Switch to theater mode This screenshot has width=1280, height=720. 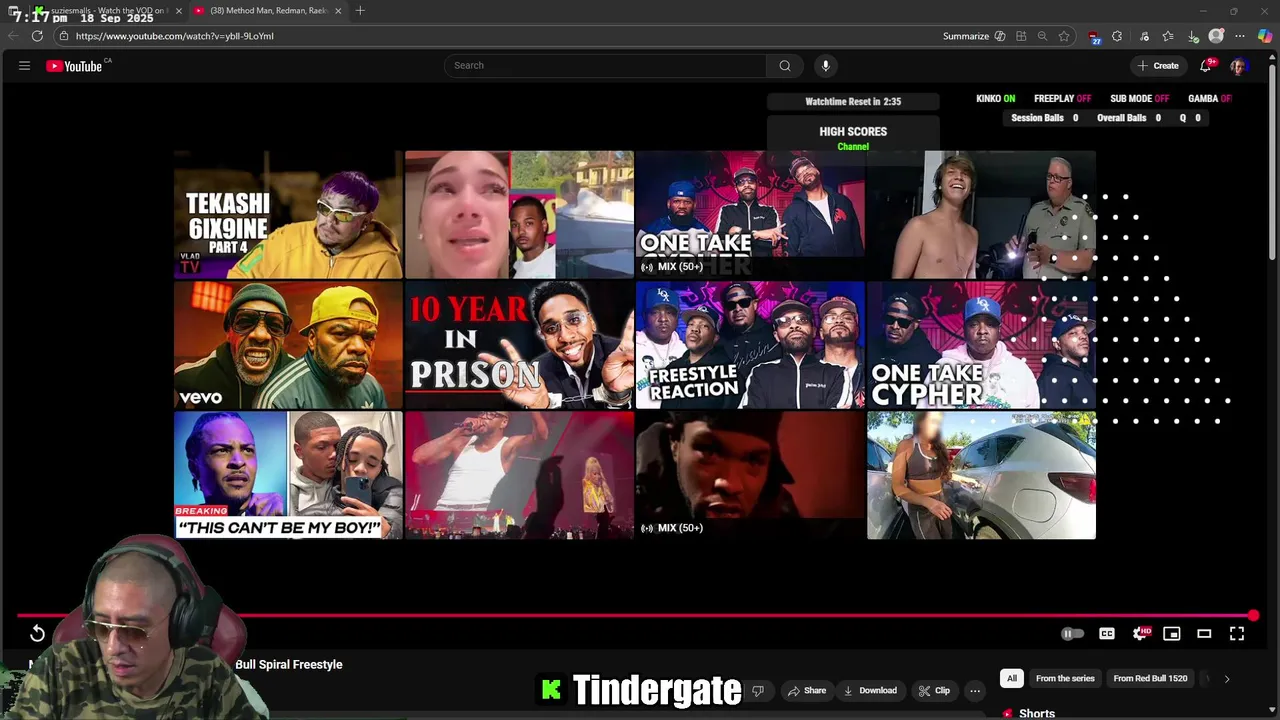coord(1204,633)
